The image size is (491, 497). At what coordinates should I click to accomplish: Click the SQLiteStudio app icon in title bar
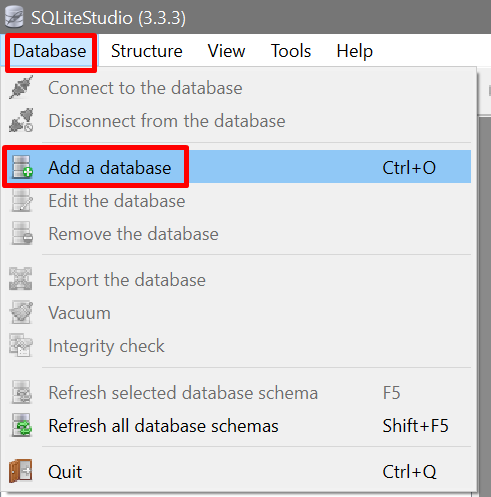pyautogui.click(x=14, y=17)
